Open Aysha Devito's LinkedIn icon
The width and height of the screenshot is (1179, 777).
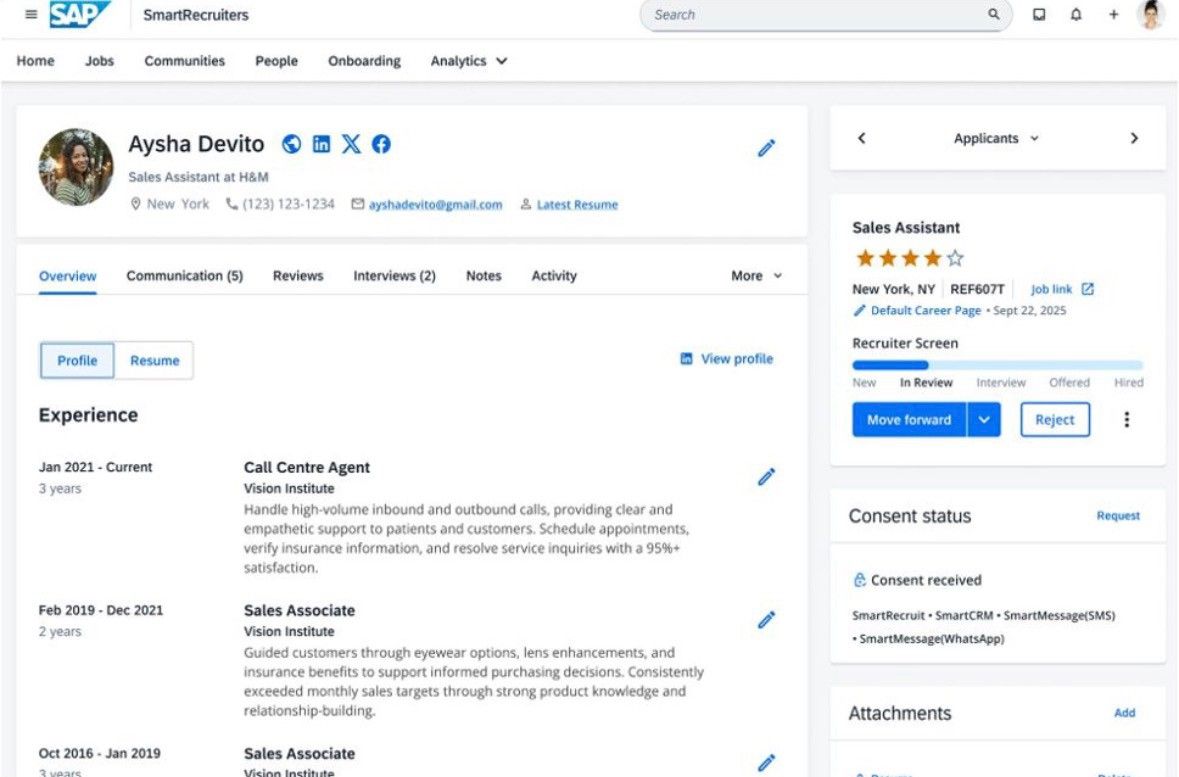321,144
